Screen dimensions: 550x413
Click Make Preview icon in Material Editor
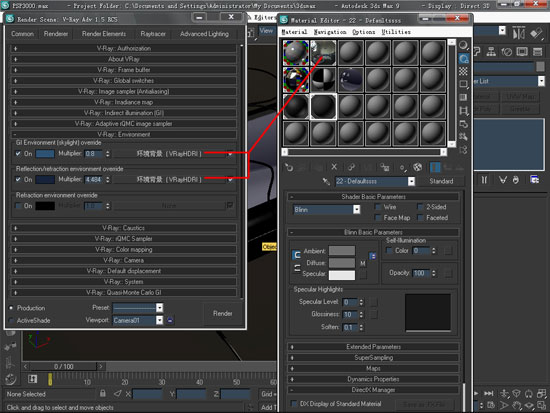click(463, 111)
